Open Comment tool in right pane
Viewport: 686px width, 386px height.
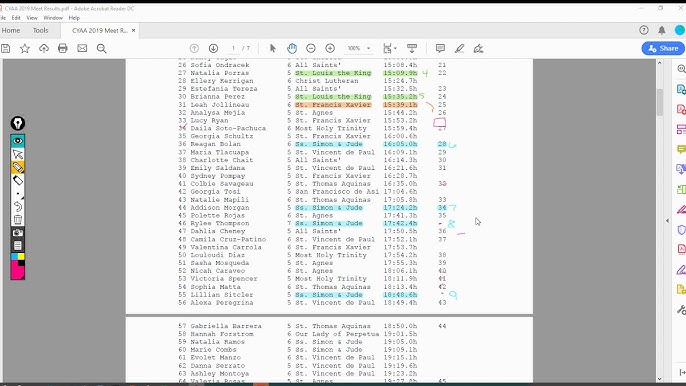click(x=681, y=149)
